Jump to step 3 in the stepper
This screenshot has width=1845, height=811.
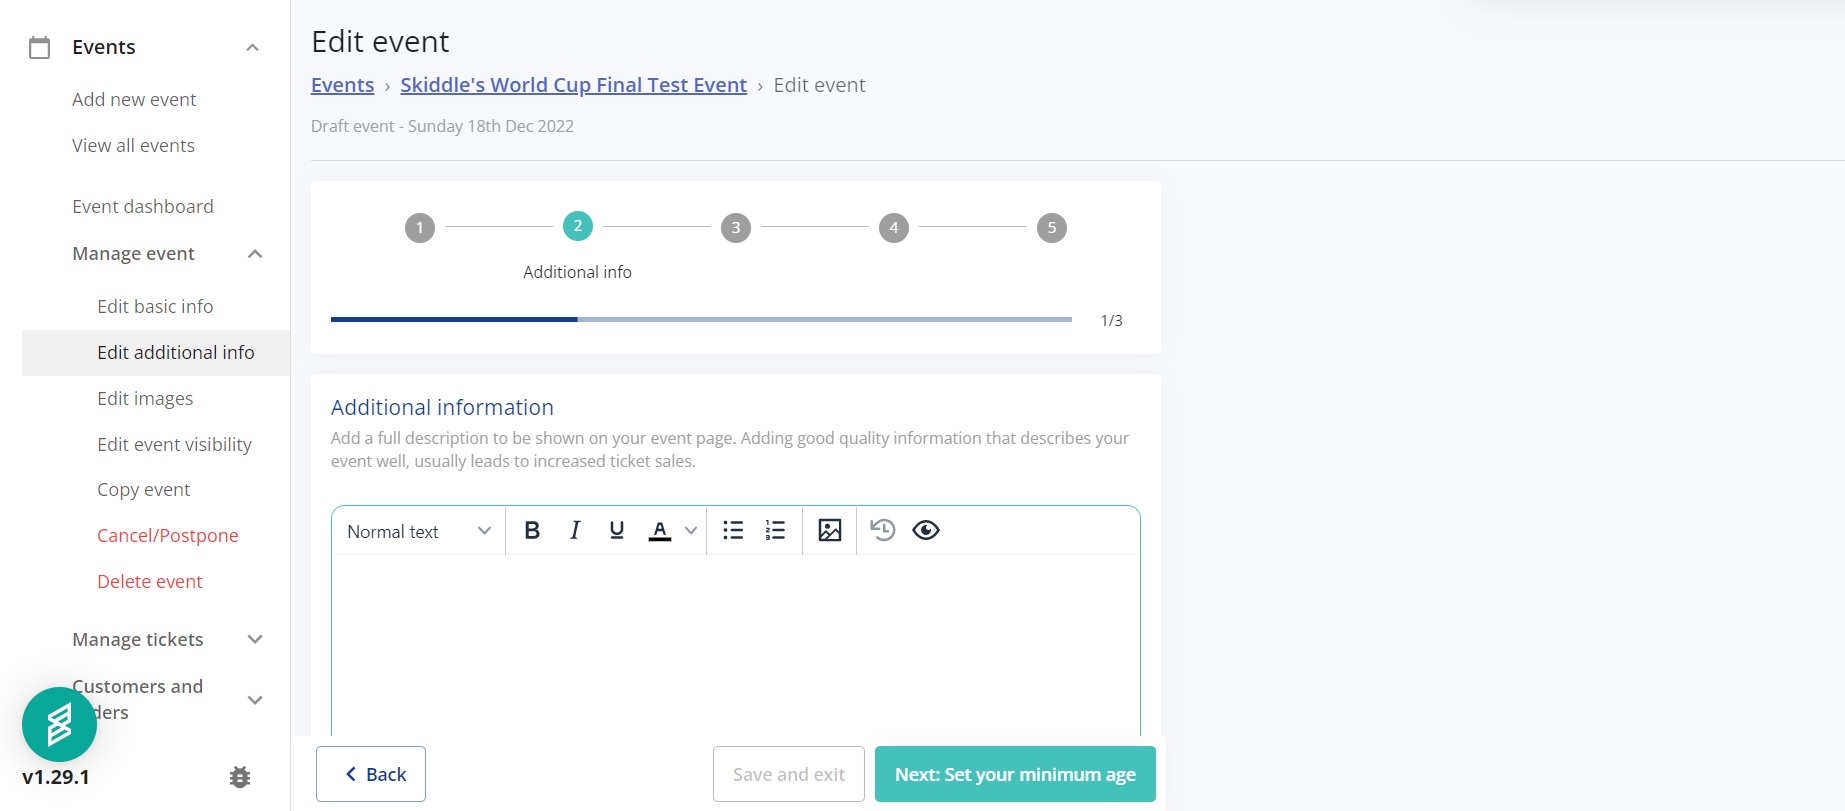(736, 228)
